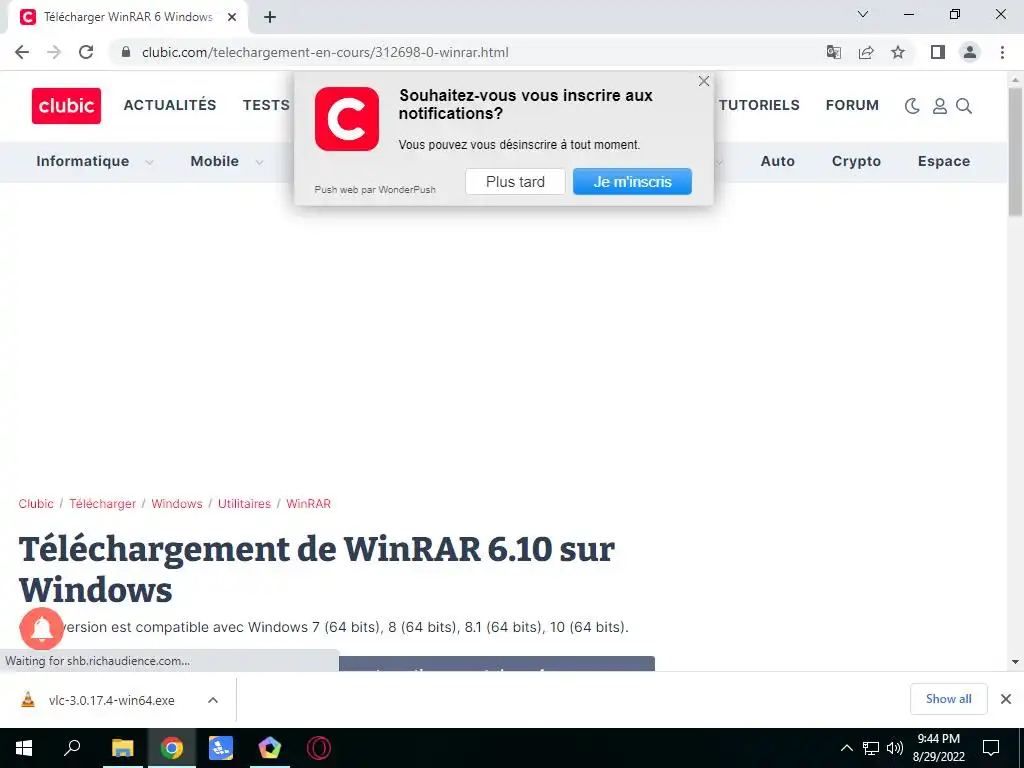Share this page via the share icon
This screenshot has width=1024, height=768.
[866, 52]
